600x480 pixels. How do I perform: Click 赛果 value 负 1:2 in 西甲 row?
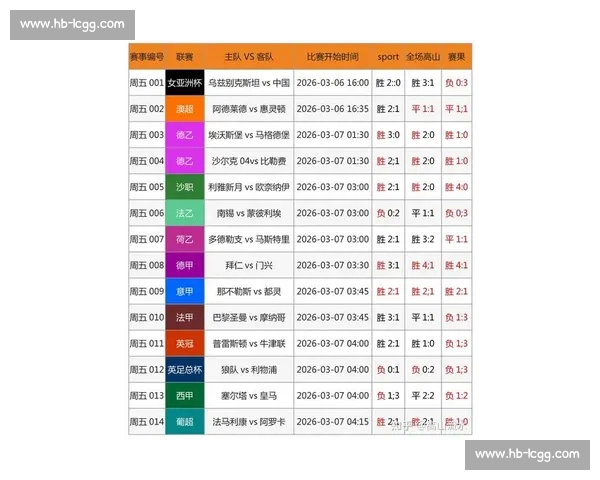457,395
